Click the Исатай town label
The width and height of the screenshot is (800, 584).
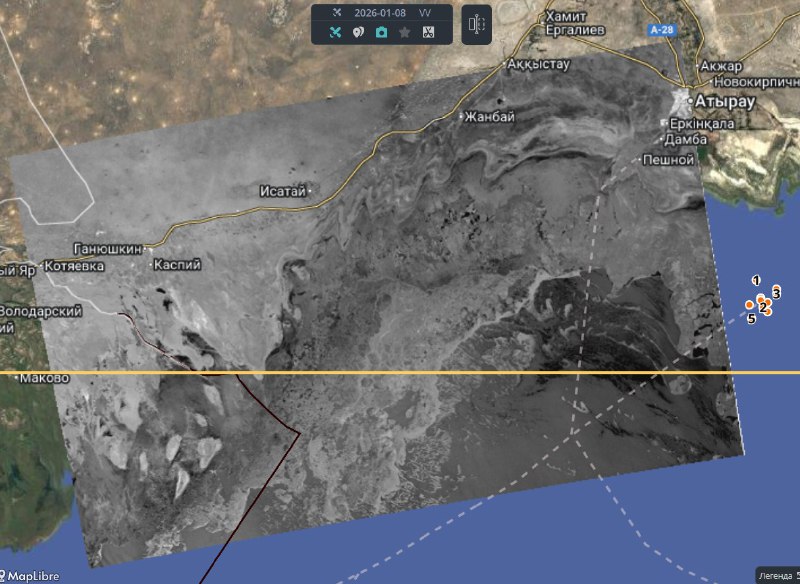pyautogui.click(x=283, y=190)
